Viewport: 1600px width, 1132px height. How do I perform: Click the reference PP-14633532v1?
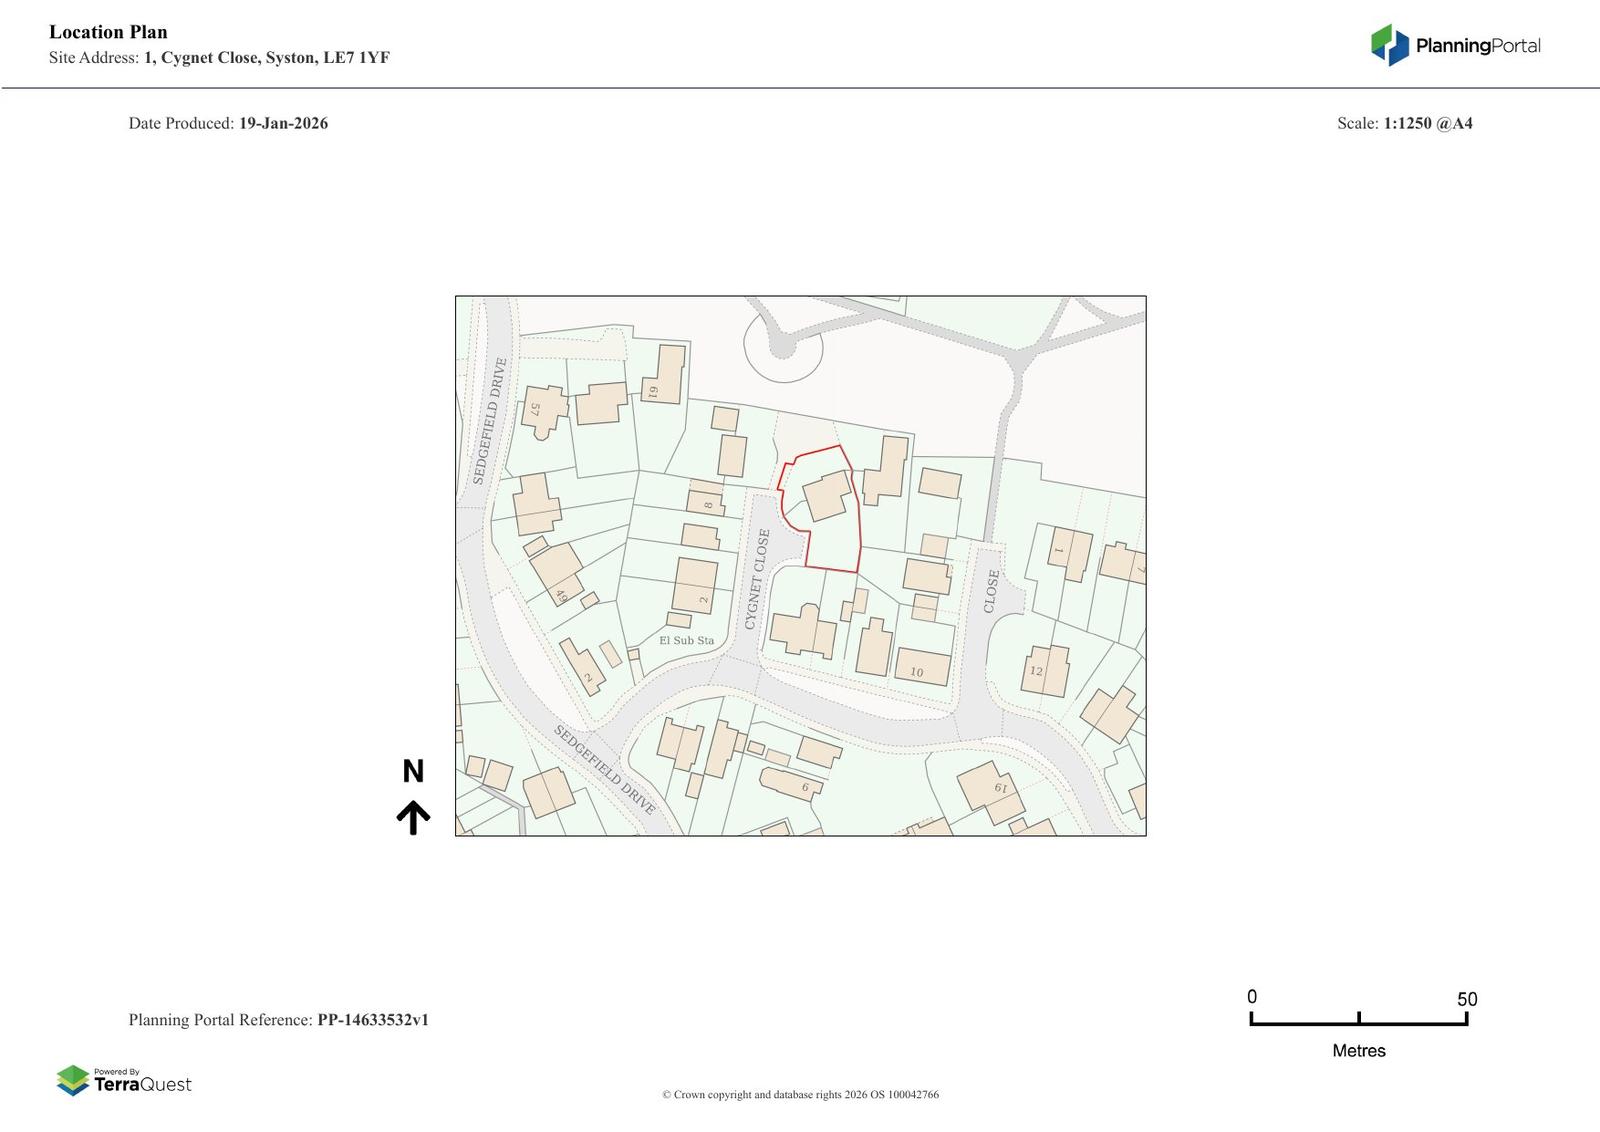point(372,1020)
